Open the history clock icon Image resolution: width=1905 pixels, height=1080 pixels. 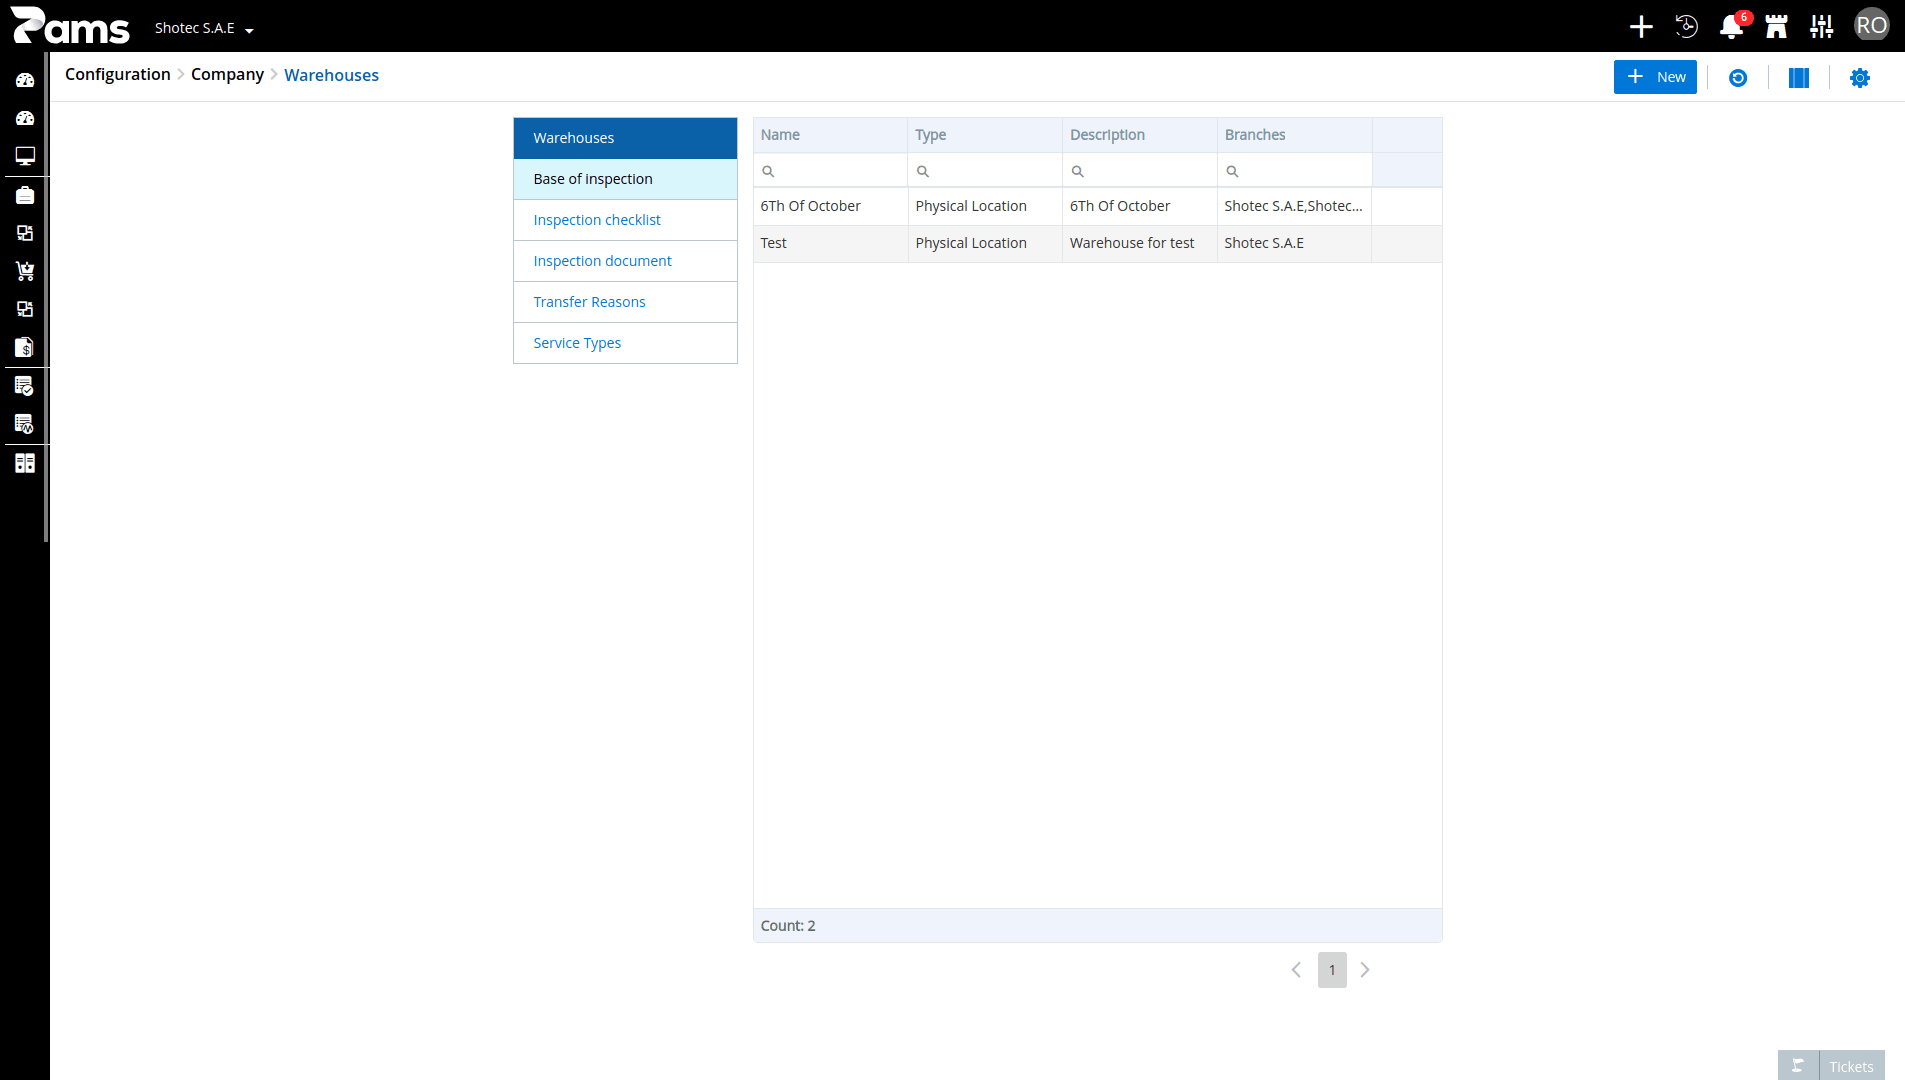pyautogui.click(x=1686, y=27)
